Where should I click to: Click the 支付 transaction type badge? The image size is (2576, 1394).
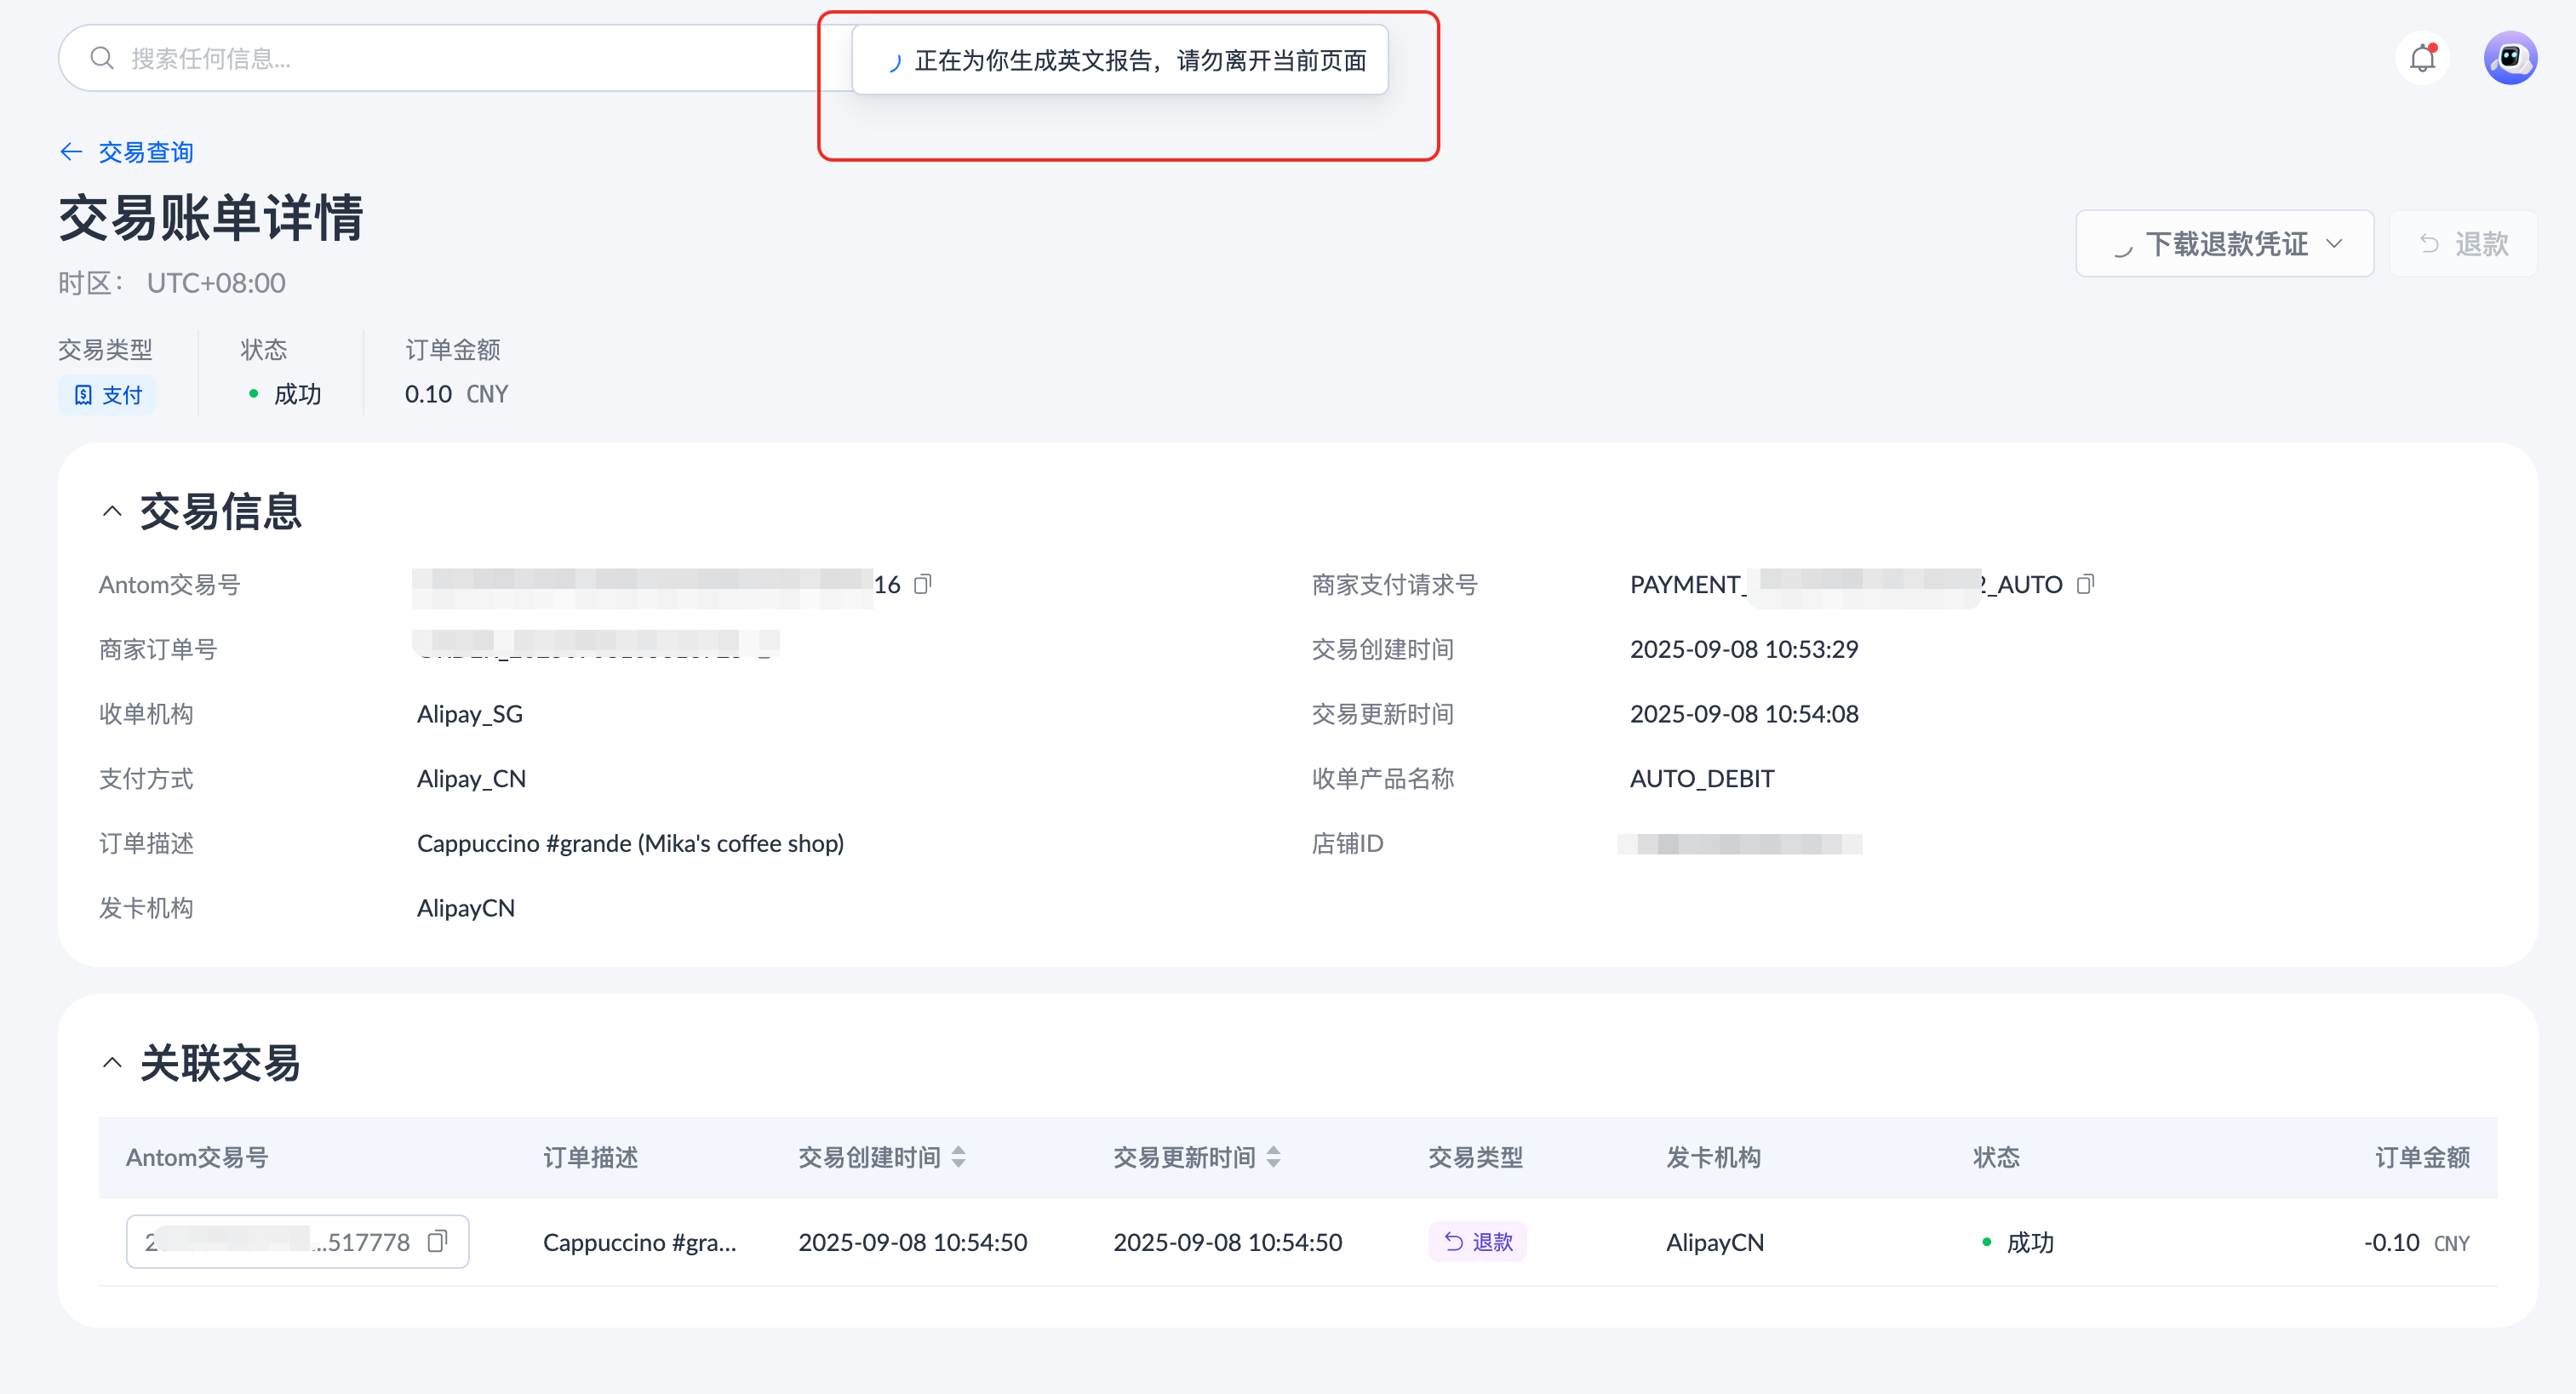(x=108, y=395)
